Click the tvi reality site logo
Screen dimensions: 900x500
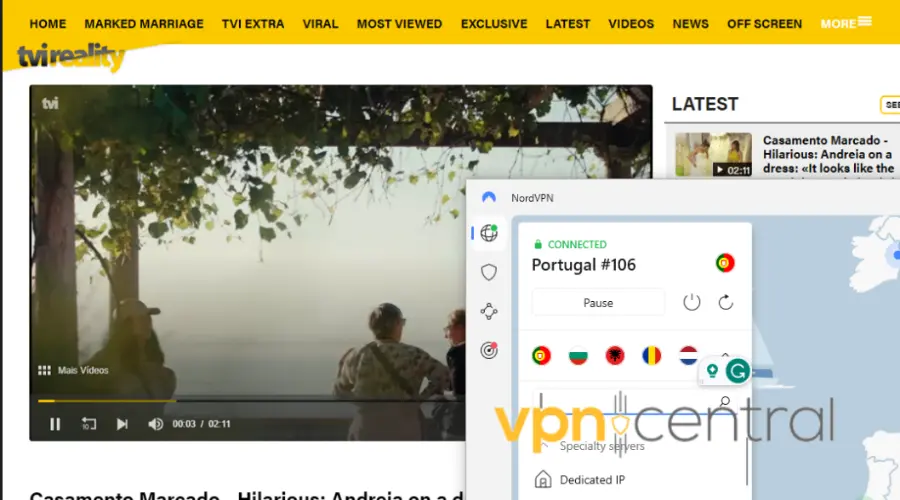[71, 57]
